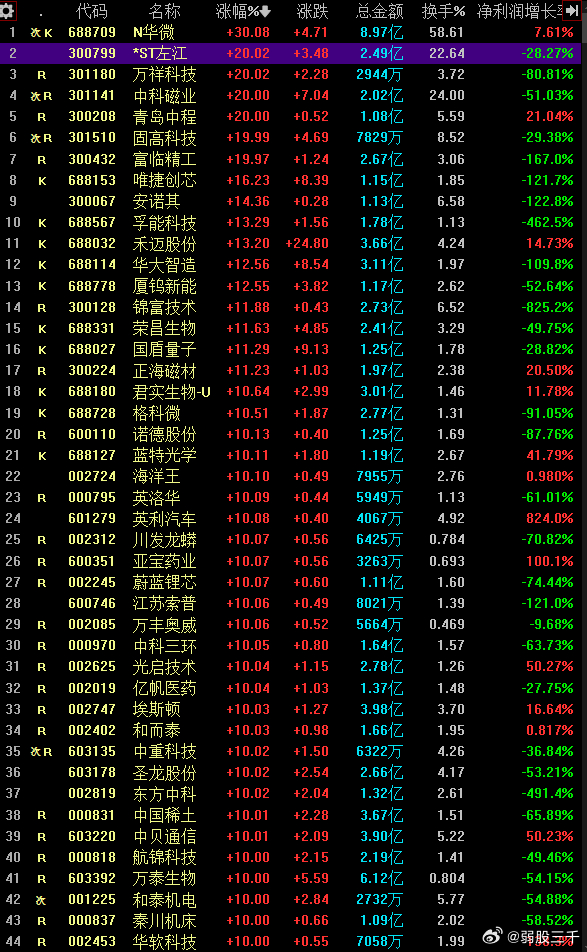Select the highlighted *ST左江 row
The height and width of the screenshot is (952, 587).
click(291, 53)
